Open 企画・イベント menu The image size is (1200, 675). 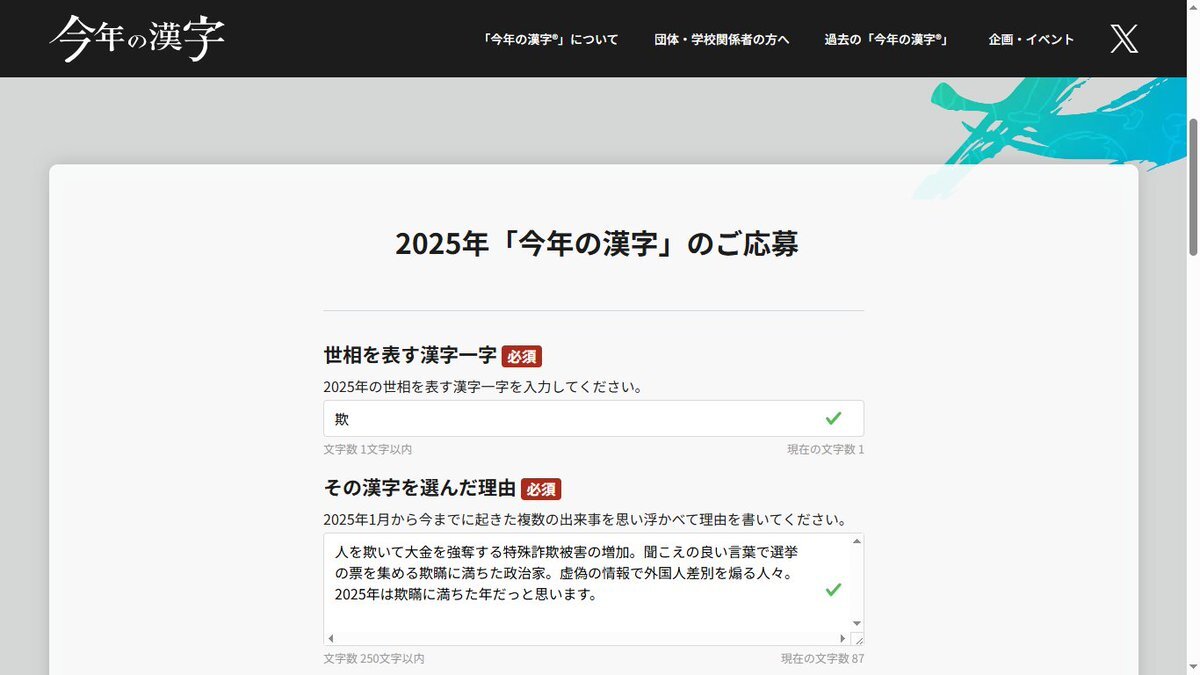pos(1031,40)
